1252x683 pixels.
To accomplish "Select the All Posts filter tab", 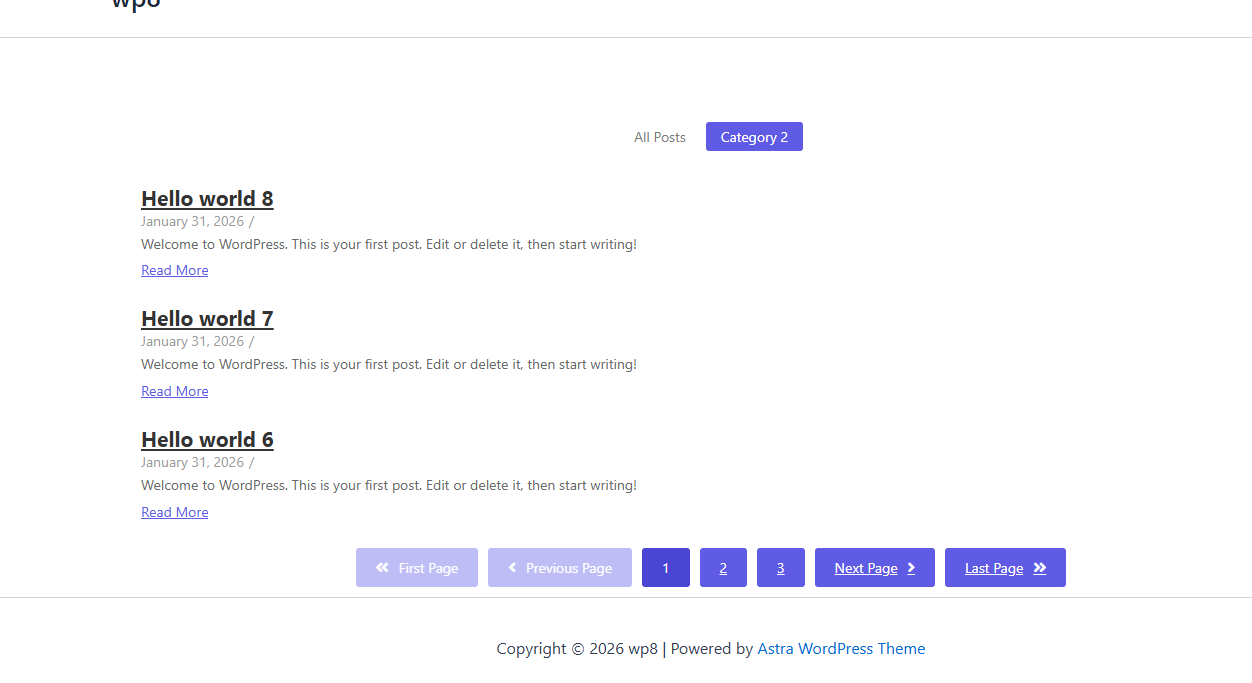I will (x=660, y=137).
